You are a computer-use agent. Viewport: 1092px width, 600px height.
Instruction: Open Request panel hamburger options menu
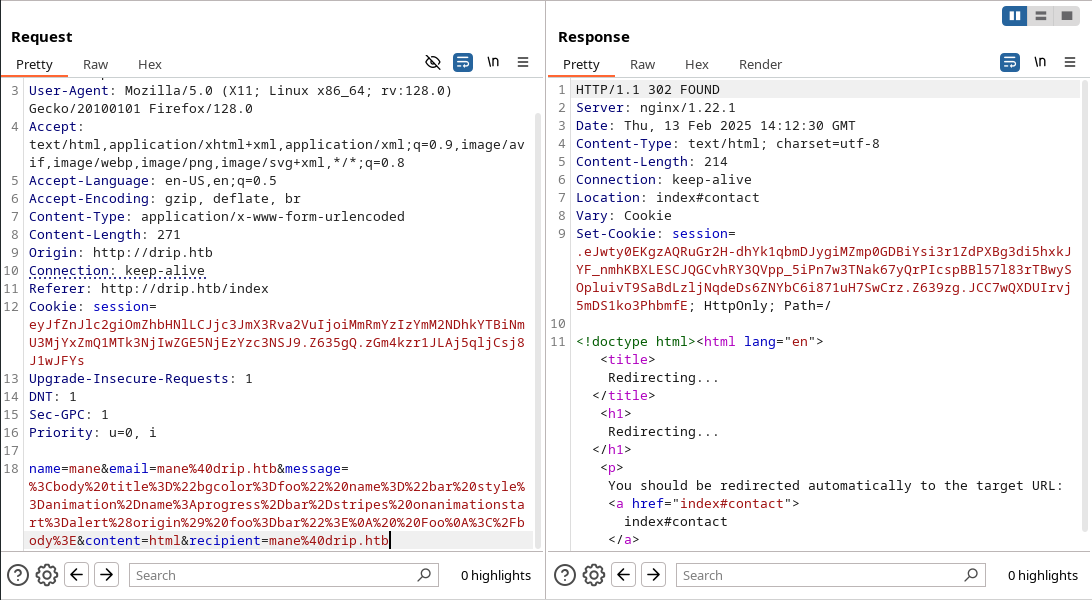523,62
